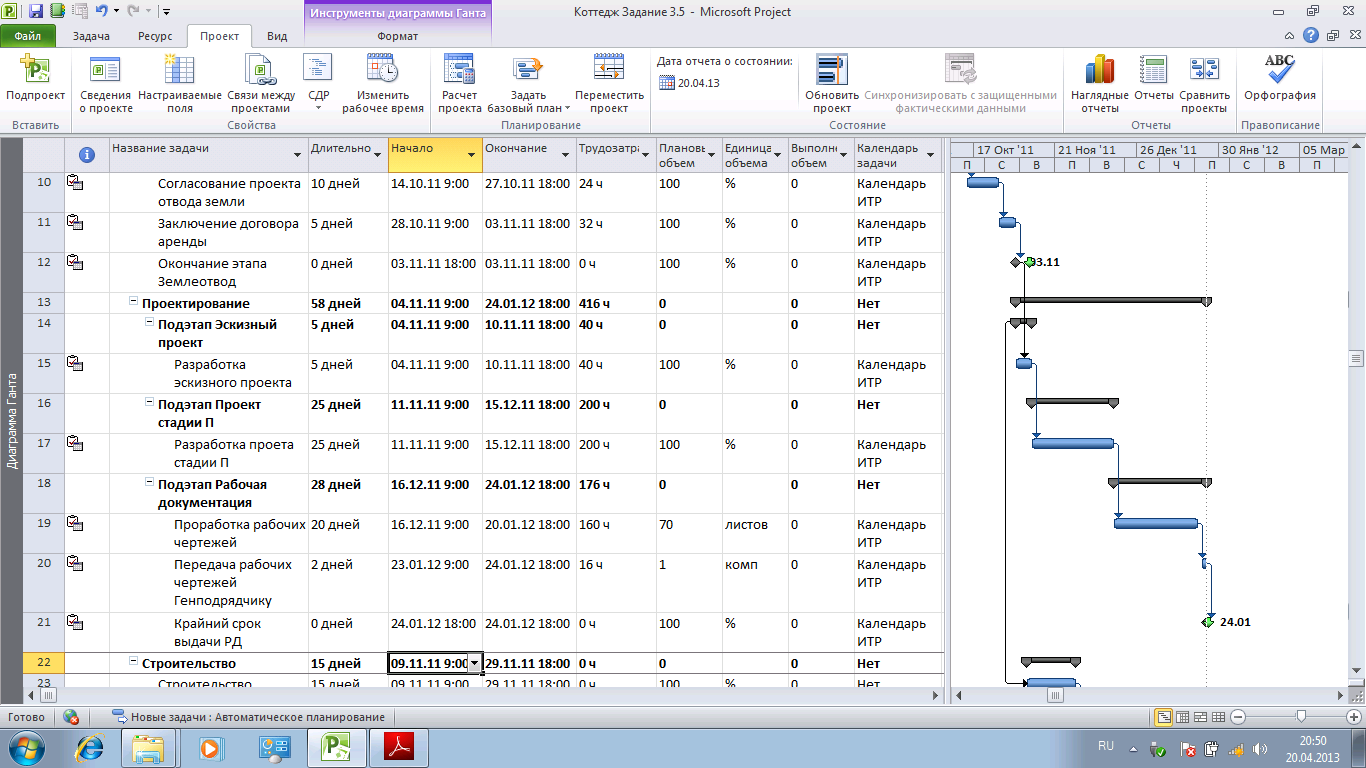1366x768 pixels.
Task: Undo the last action
Action: point(101,12)
